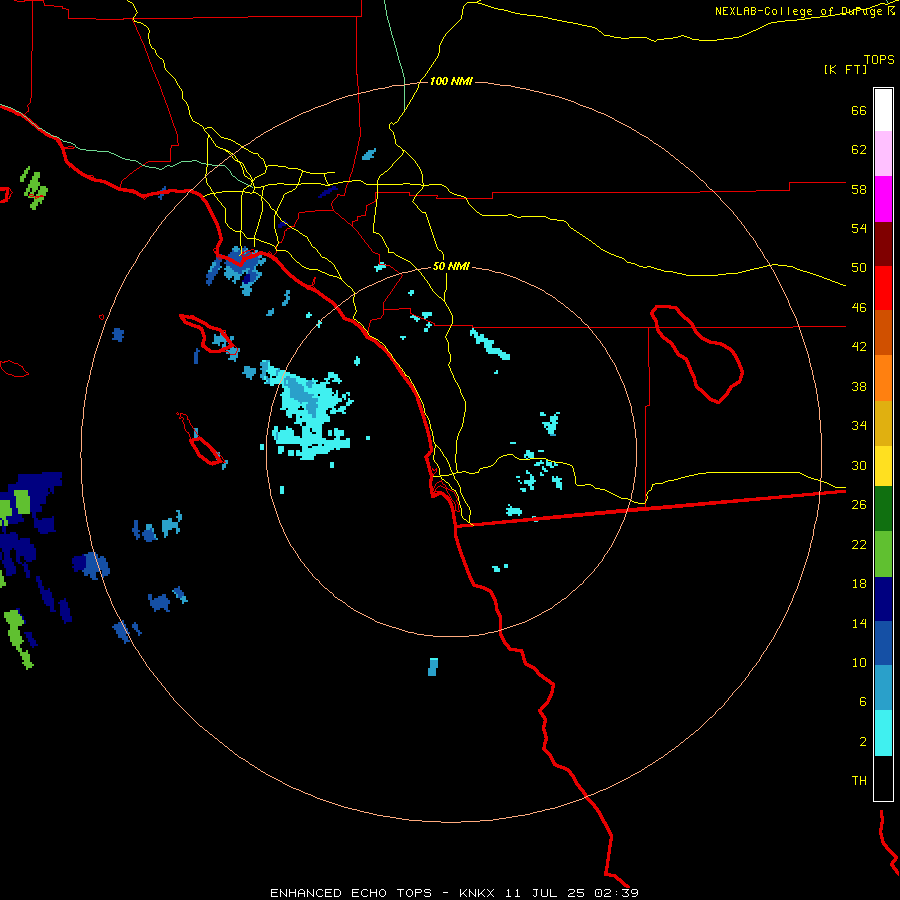Screen dimensions: 900x900
Task: Click the 6 legend value
Action: click(862, 702)
